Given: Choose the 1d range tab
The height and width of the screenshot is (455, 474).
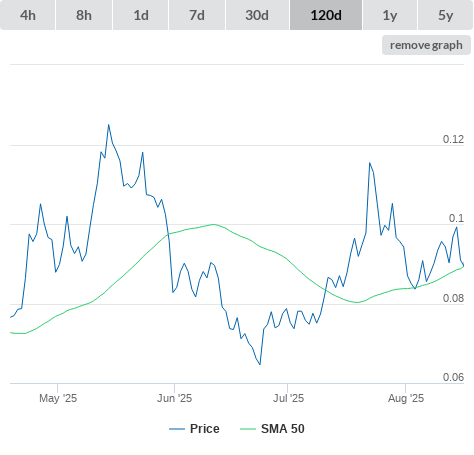Looking at the screenshot, I should pyautogui.click(x=141, y=15).
